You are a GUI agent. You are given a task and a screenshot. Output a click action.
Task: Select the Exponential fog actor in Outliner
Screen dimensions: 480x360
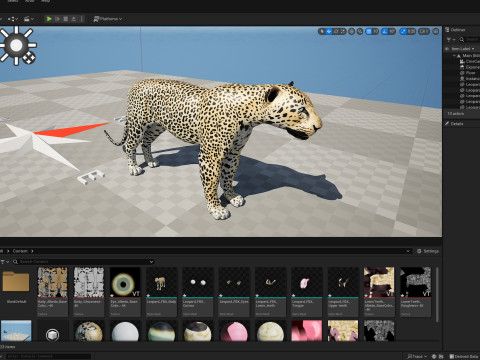(x=470, y=67)
